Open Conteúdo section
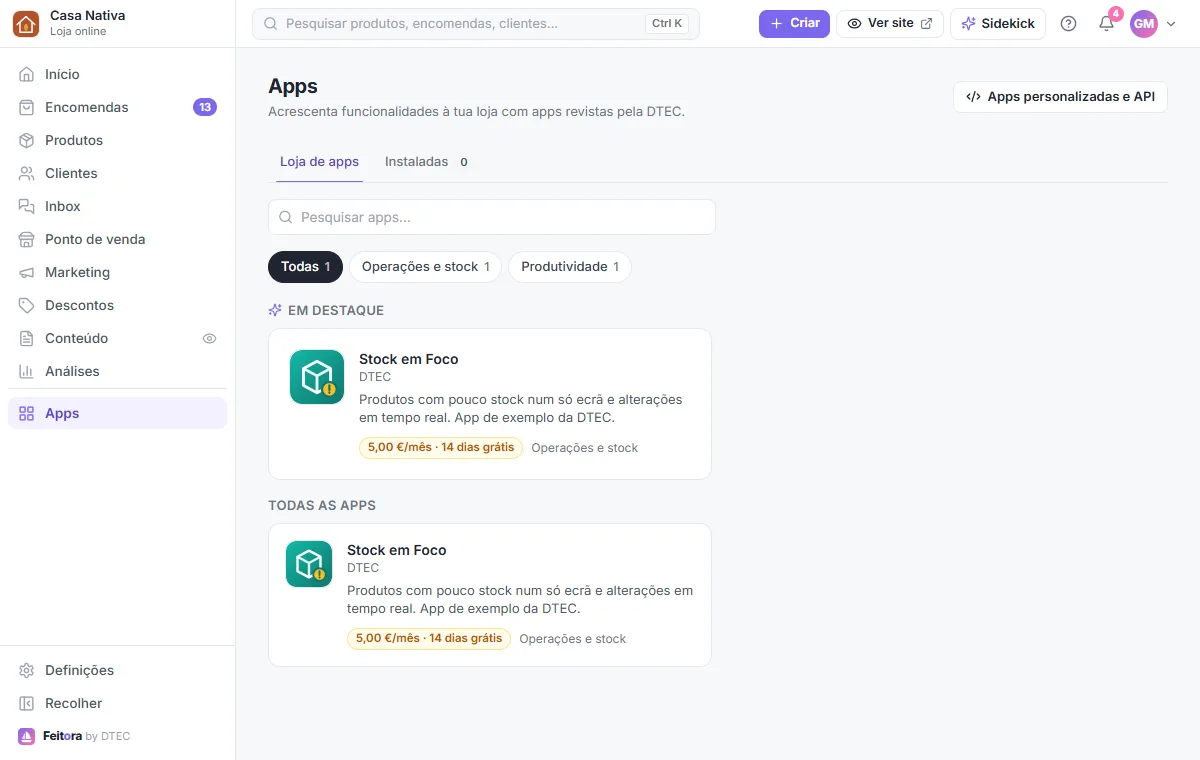Image resolution: width=1200 pixels, height=760 pixels. (x=117, y=338)
